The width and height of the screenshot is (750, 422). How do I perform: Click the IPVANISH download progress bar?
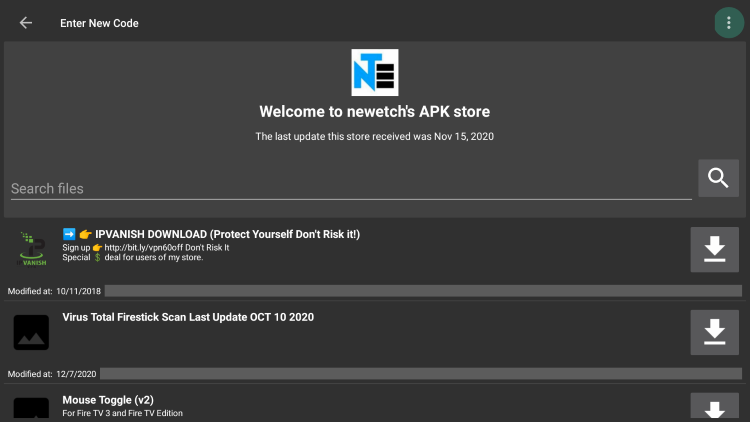pos(423,291)
